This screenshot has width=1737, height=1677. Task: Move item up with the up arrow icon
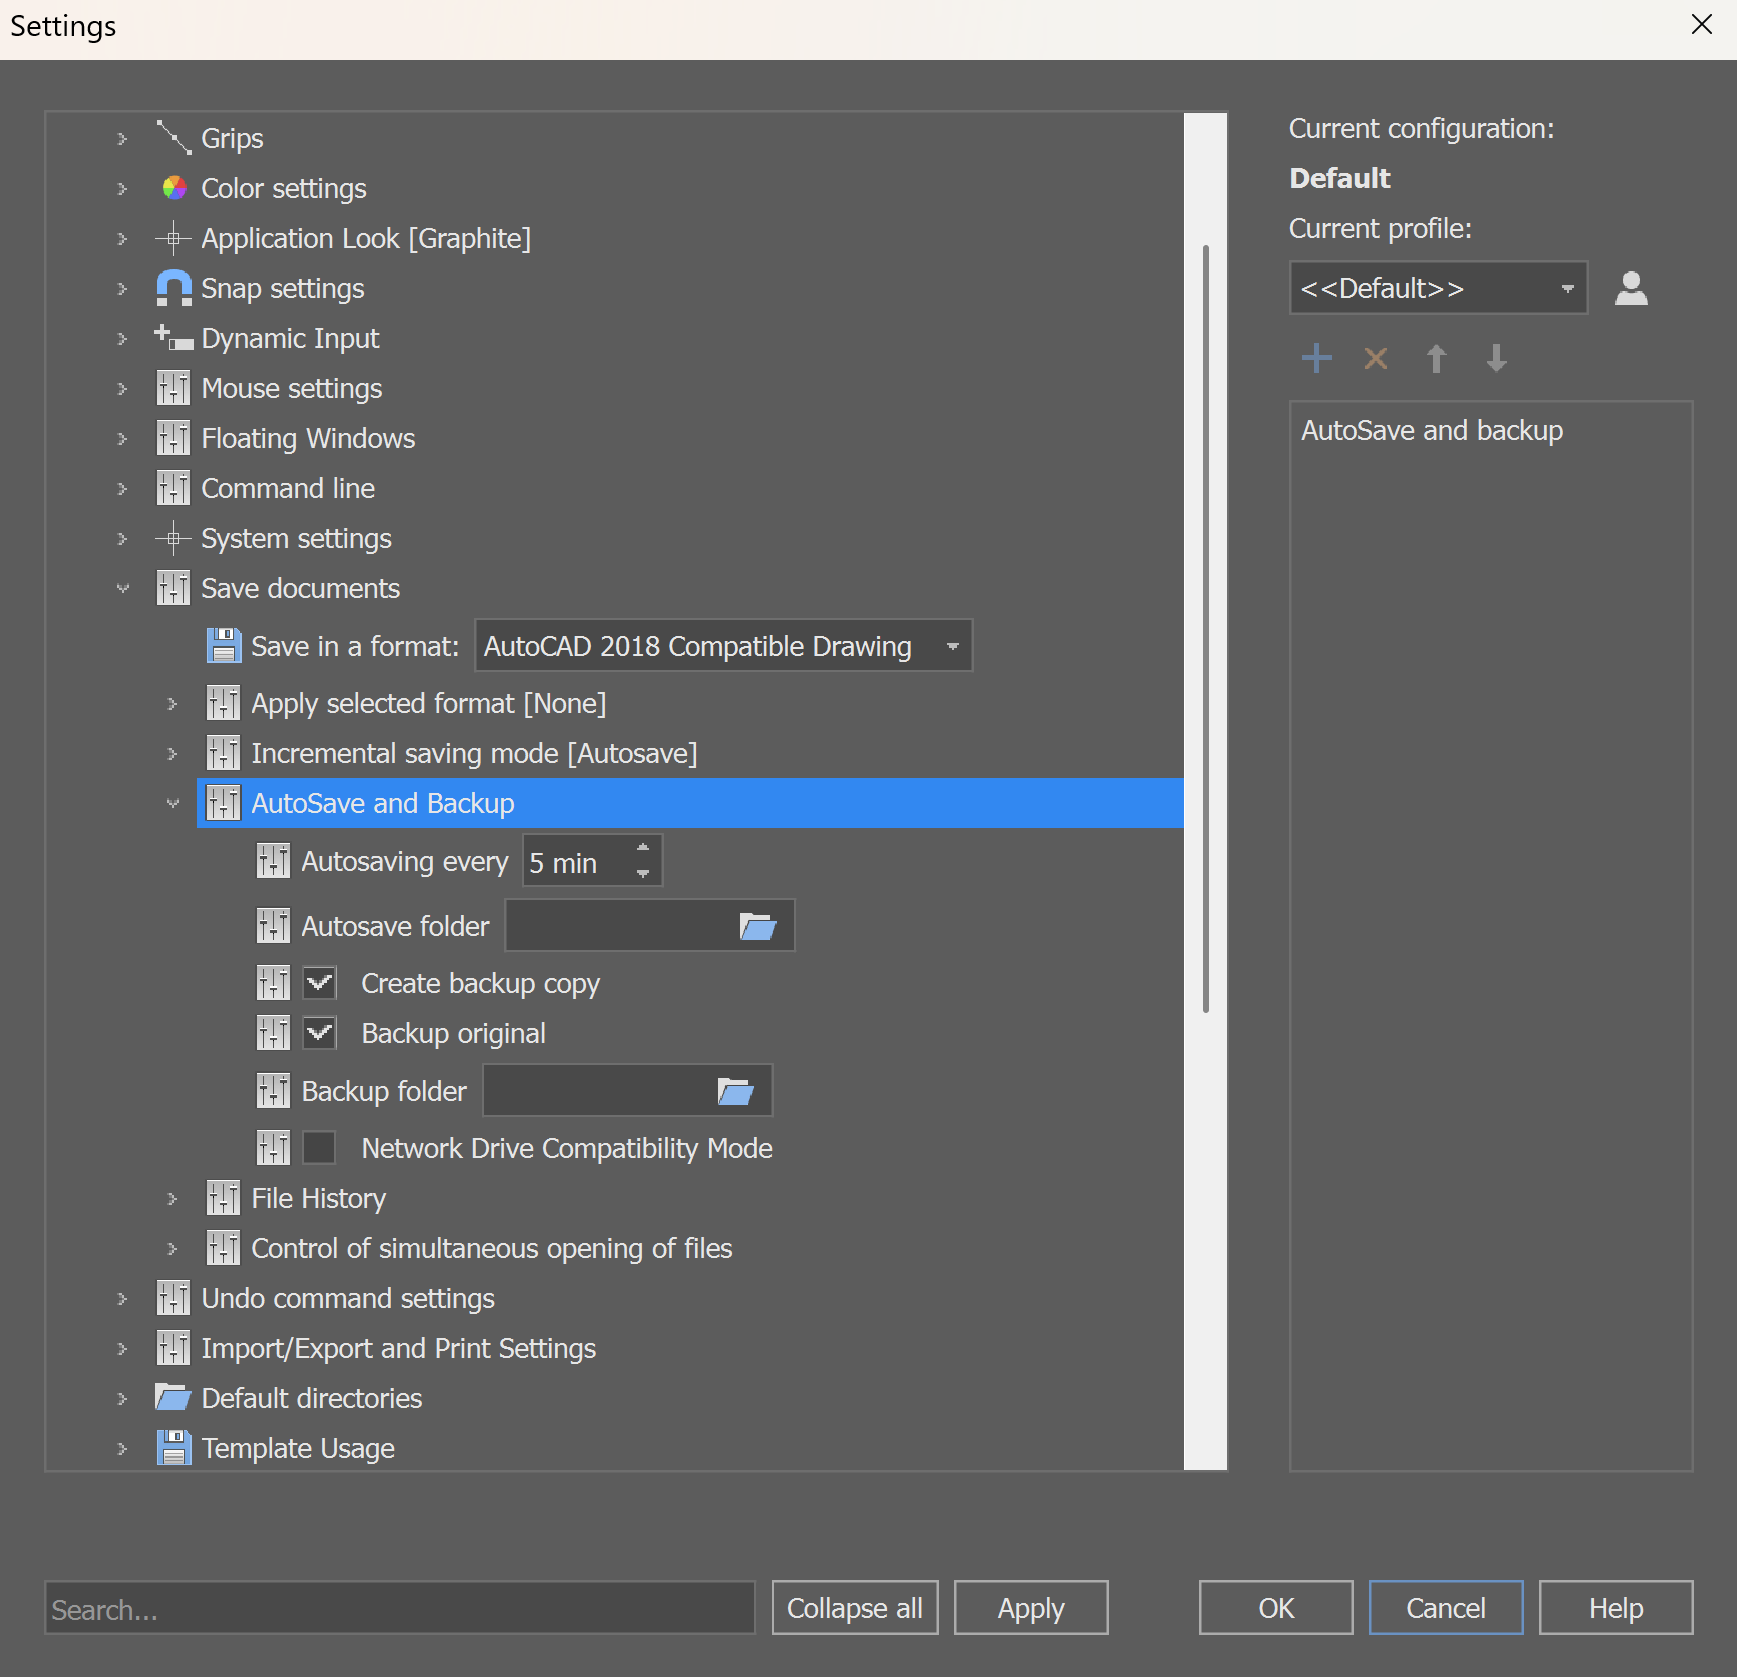[x=1436, y=358]
